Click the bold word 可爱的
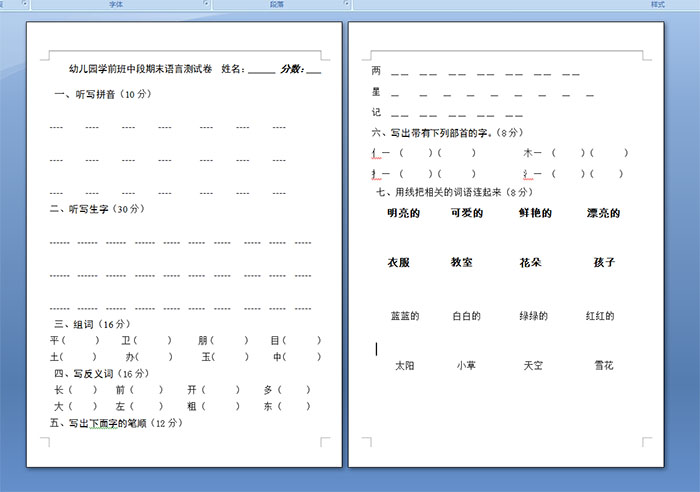Screen dimensions: 700x492 pos(467,213)
